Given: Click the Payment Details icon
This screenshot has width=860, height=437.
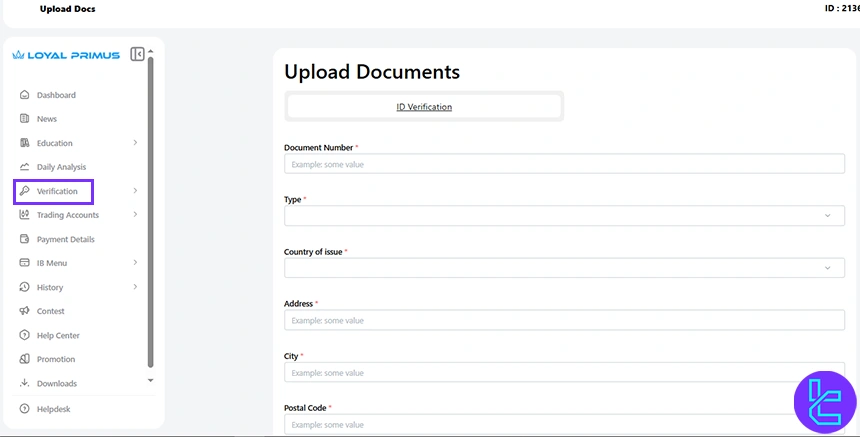Looking at the screenshot, I should tap(24, 239).
